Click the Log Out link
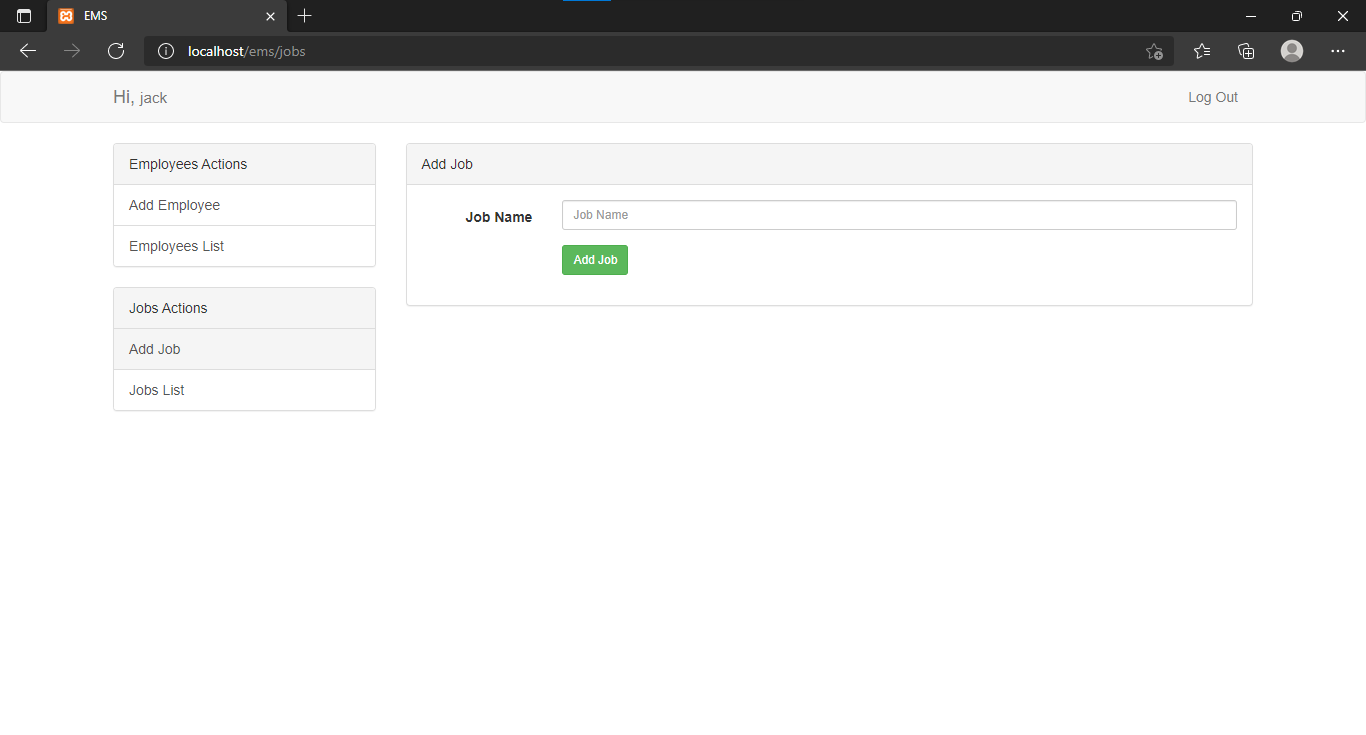The image size is (1366, 735). click(x=1212, y=97)
